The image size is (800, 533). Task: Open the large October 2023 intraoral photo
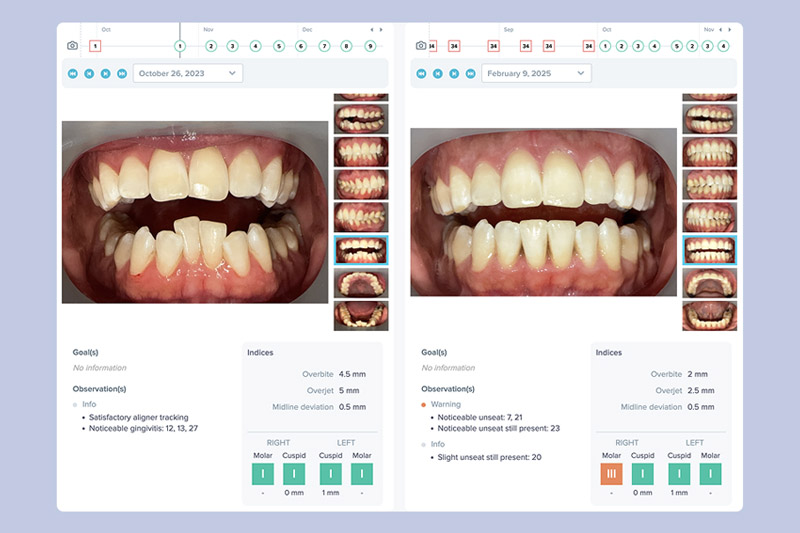[195, 212]
